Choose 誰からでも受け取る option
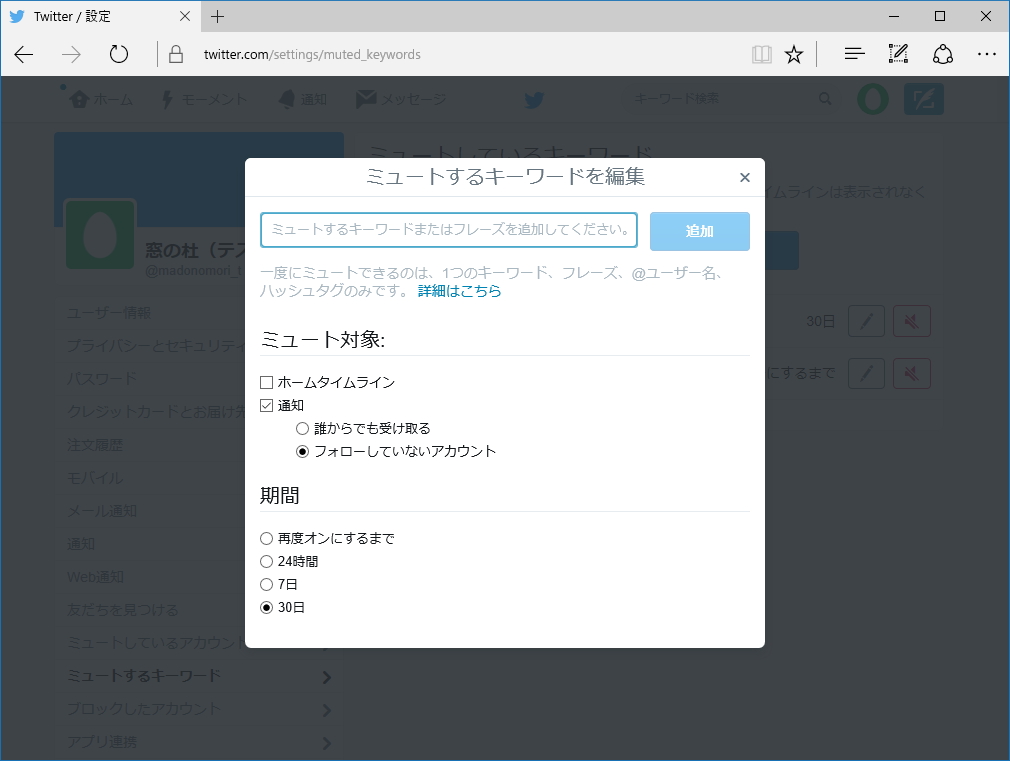Viewport: 1010px width, 761px height. click(x=301, y=428)
